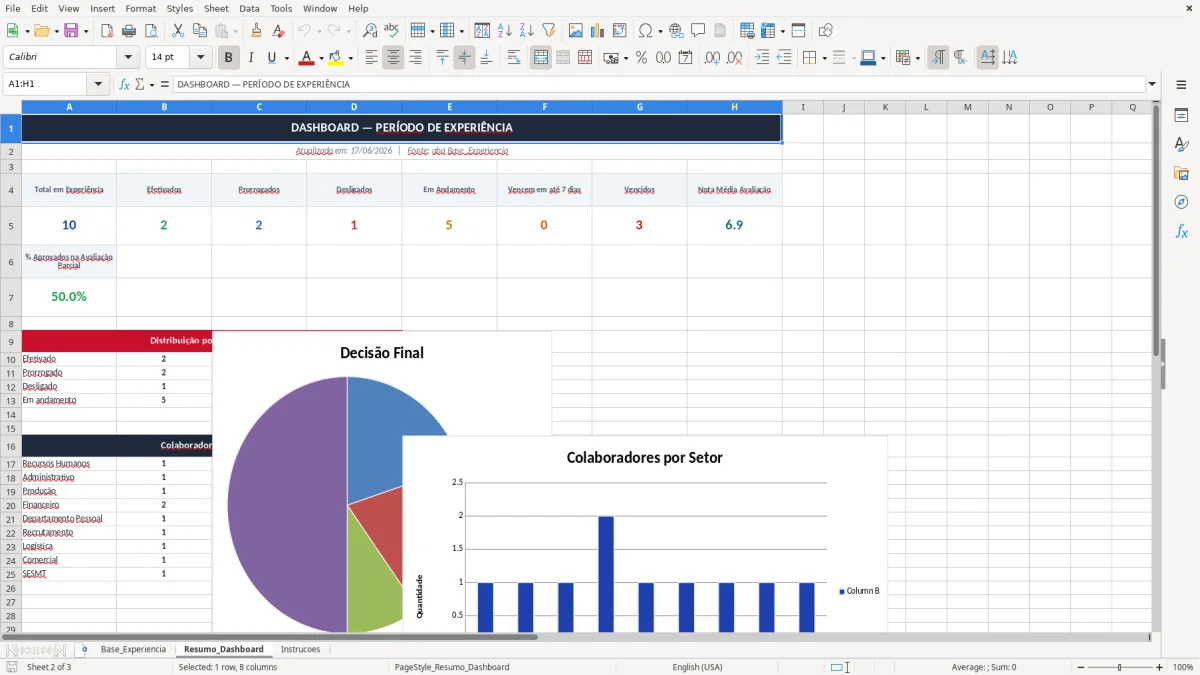Click the zoom in plus button
The width and height of the screenshot is (1200, 675).
(x=1160, y=667)
